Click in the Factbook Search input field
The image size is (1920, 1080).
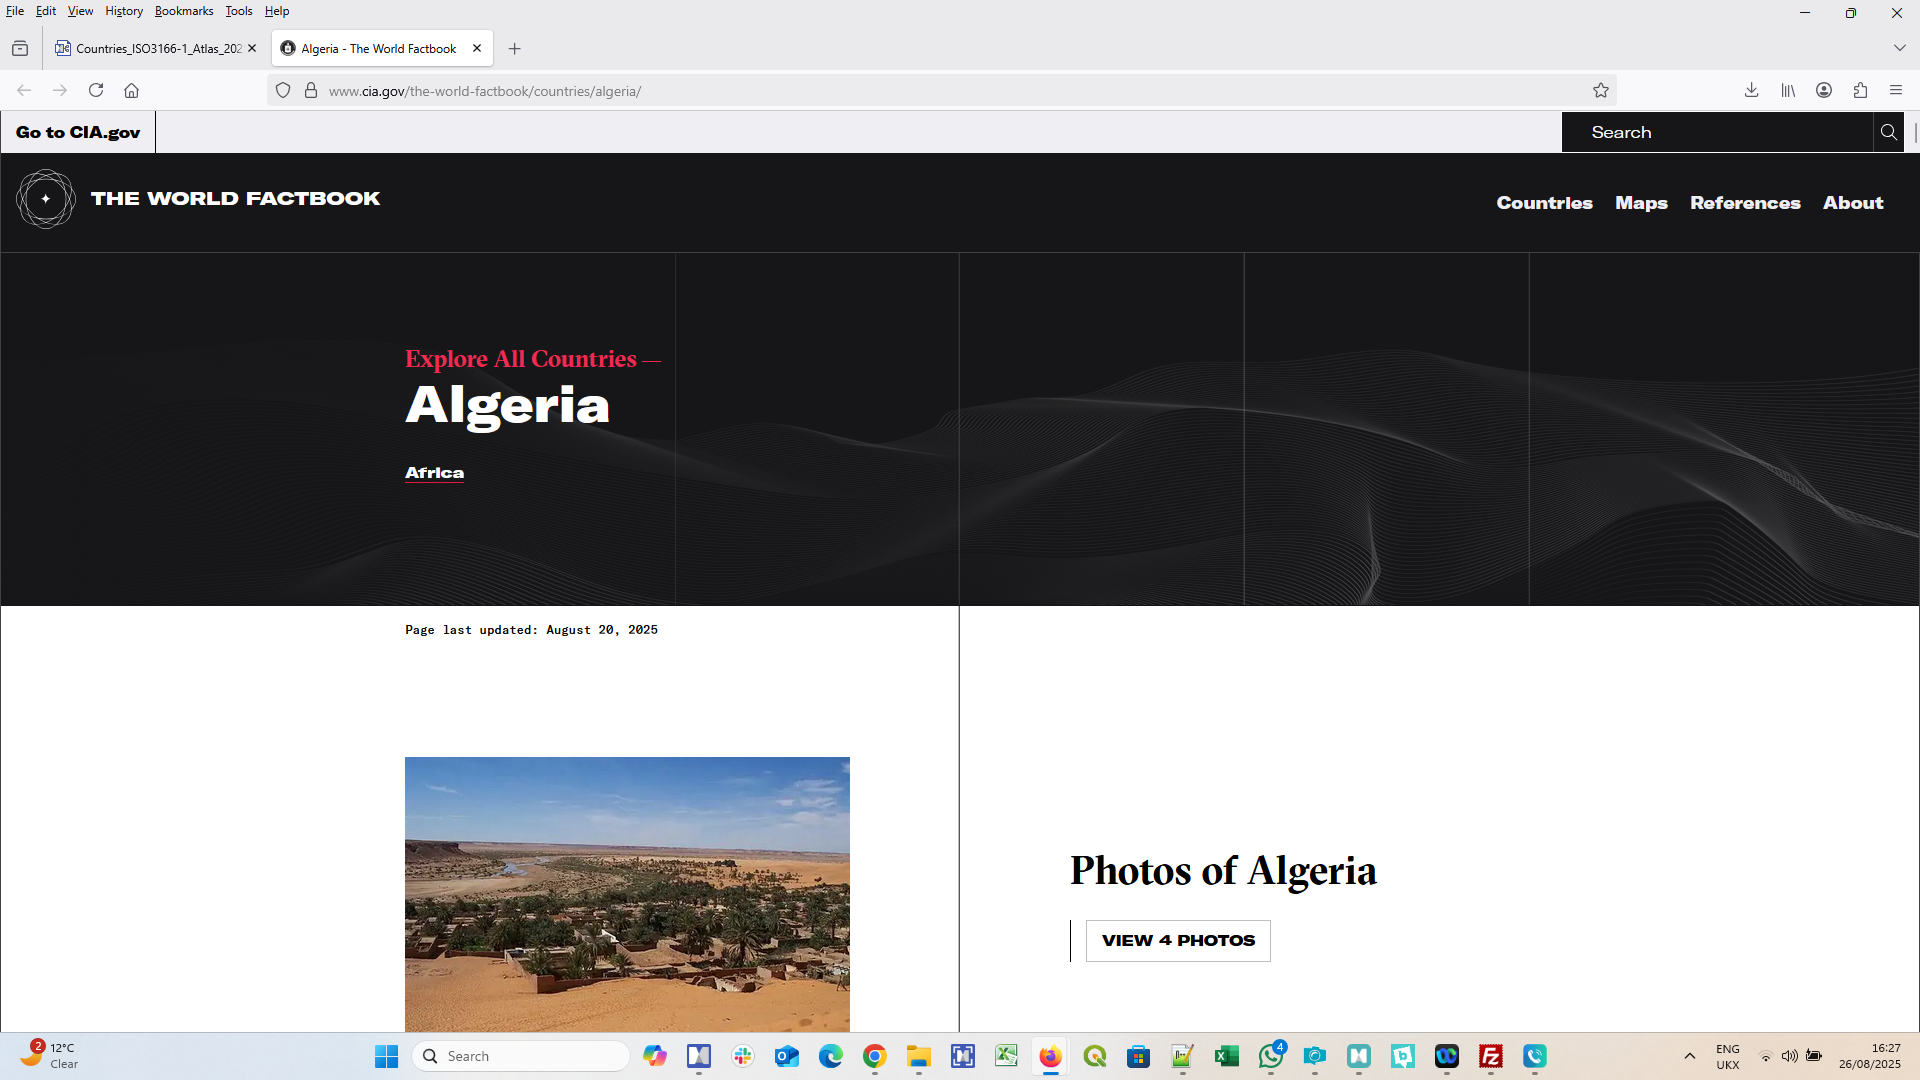click(1716, 132)
